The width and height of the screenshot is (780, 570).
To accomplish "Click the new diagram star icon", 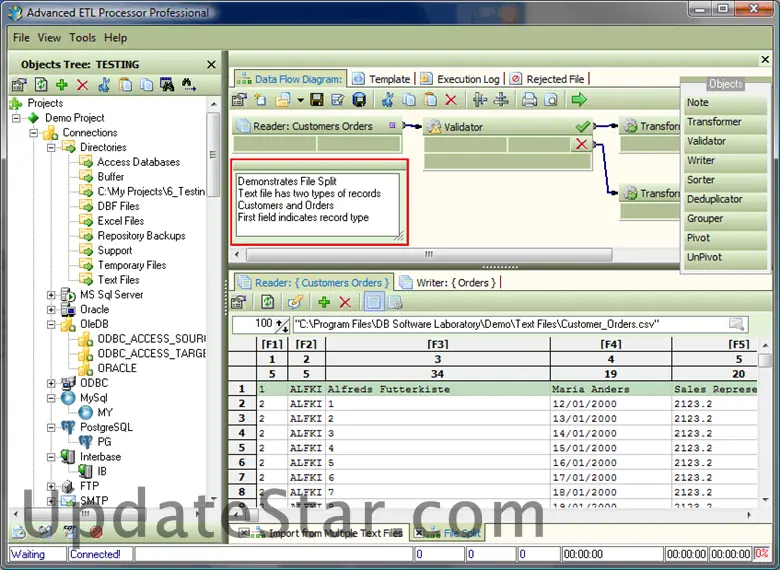I will tap(260, 99).
